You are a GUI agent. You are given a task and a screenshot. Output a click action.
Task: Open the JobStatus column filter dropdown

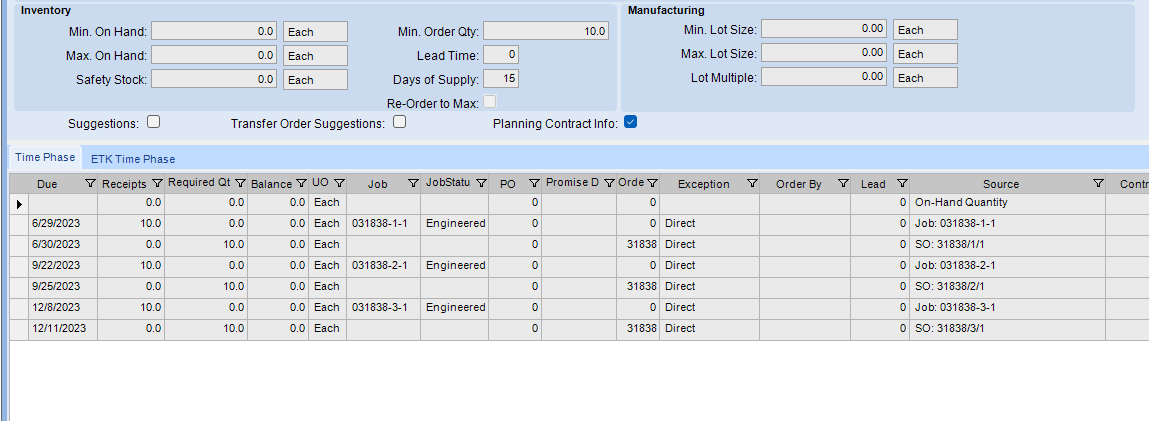pyautogui.click(x=481, y=183)
